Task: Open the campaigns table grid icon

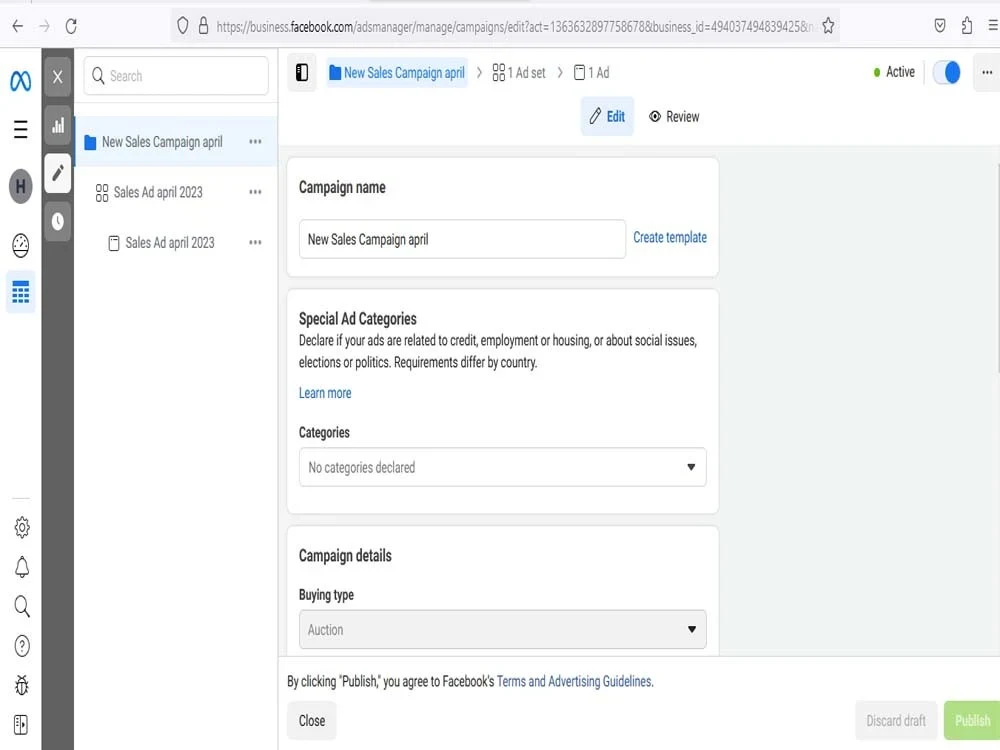Action: [x=20, y=292]
